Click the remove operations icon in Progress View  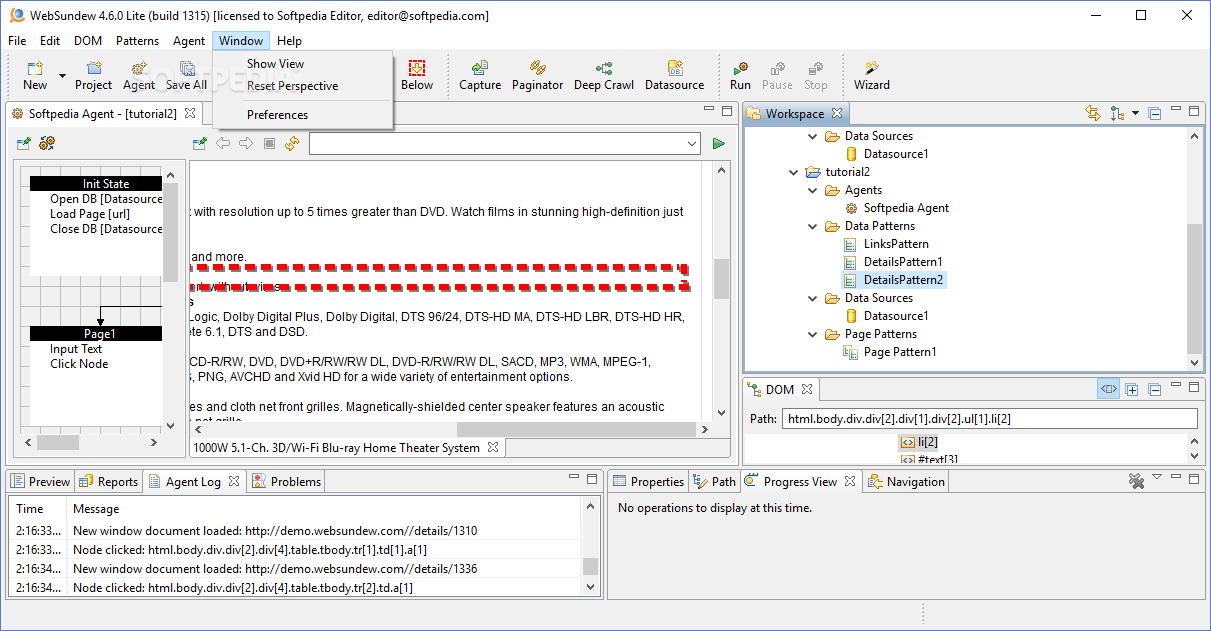click(x=1136, y=481)
